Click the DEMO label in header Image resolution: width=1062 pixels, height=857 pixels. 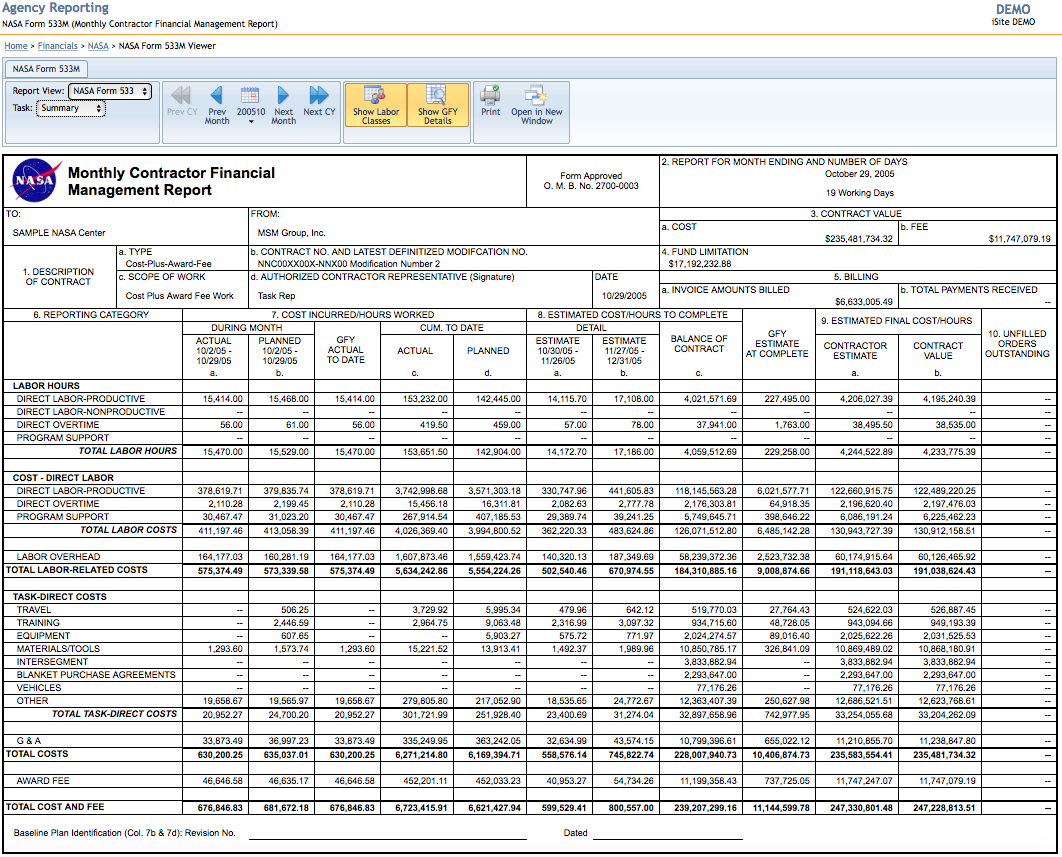pyautogui.click(x=1013, y=9)
